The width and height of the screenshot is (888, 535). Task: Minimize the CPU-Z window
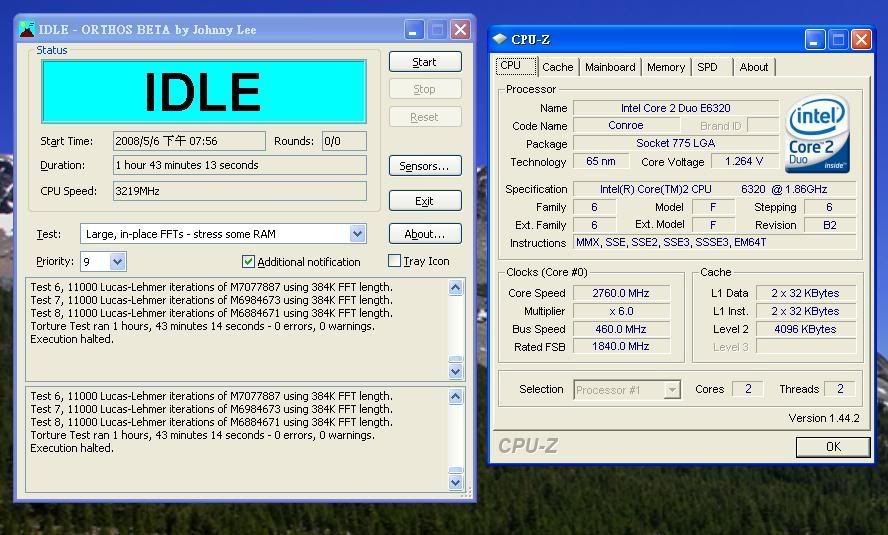[814, 40]
